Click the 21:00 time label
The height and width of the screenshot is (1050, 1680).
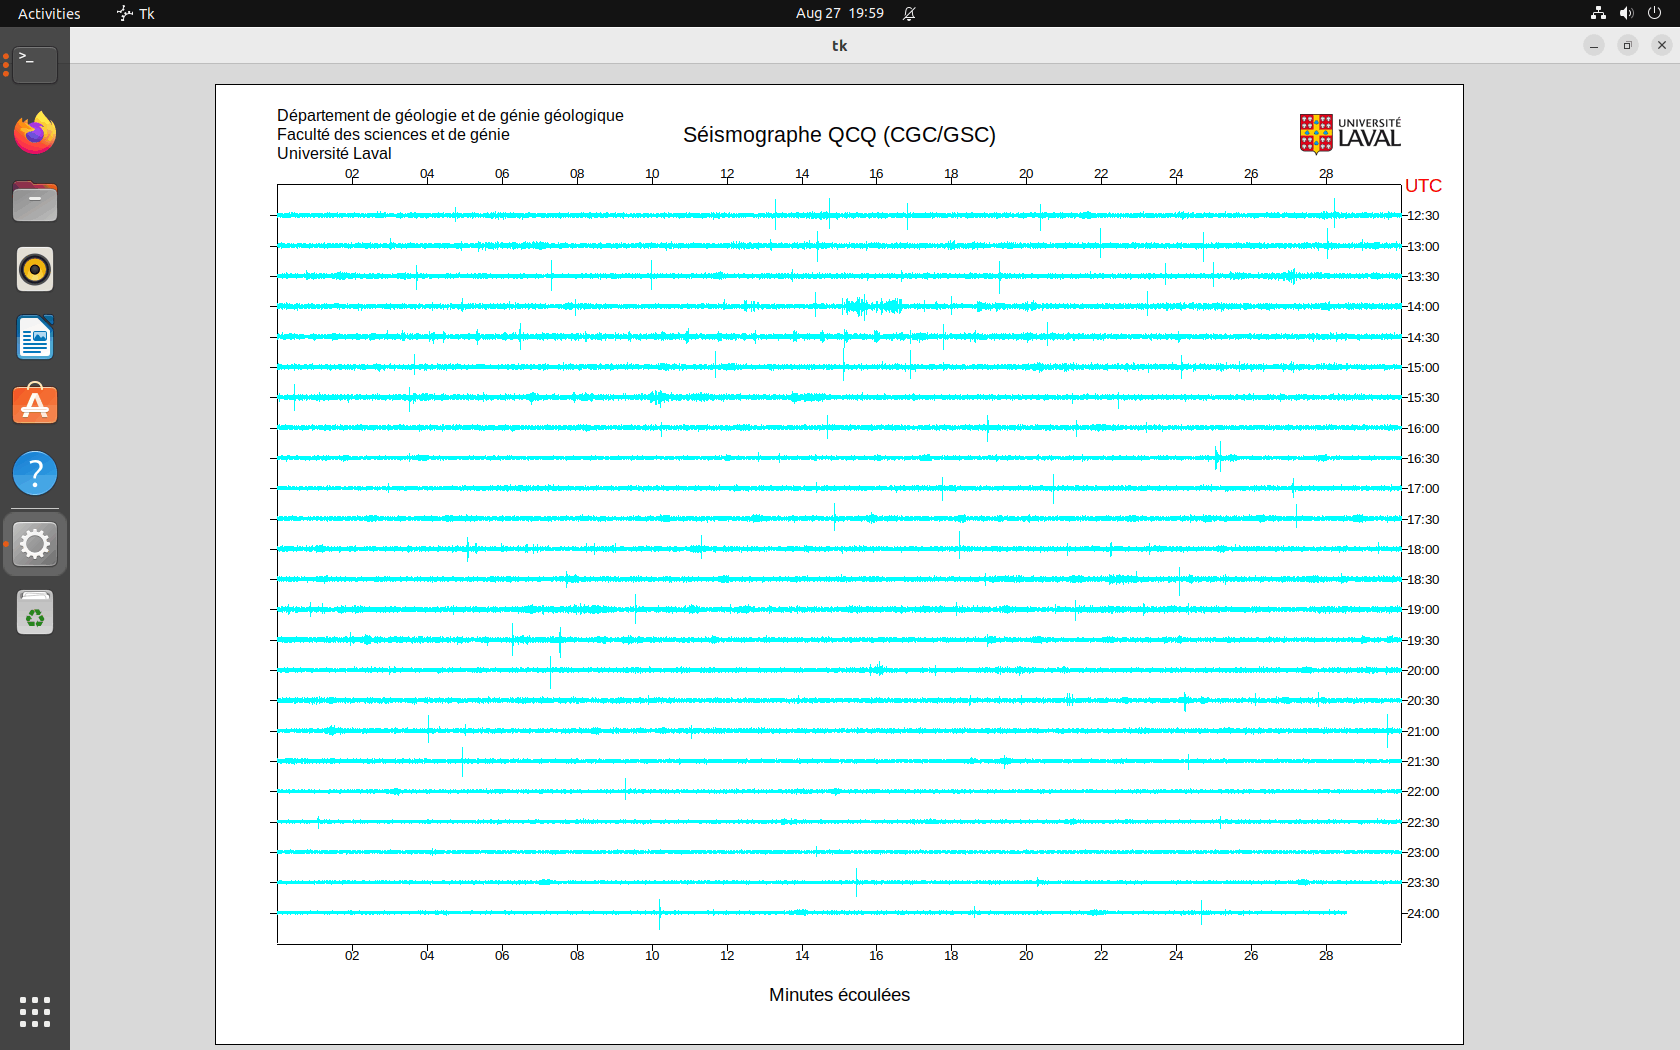pyautogui.click(x=1423, y=732)
